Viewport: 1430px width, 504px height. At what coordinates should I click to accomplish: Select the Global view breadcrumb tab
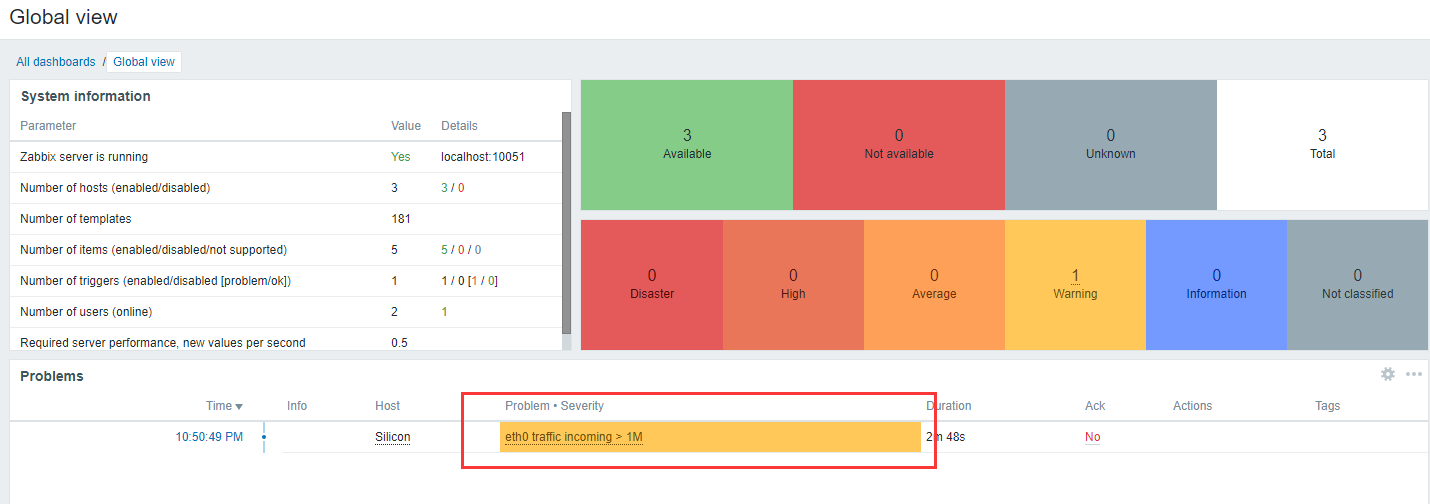tap(144, 62)
